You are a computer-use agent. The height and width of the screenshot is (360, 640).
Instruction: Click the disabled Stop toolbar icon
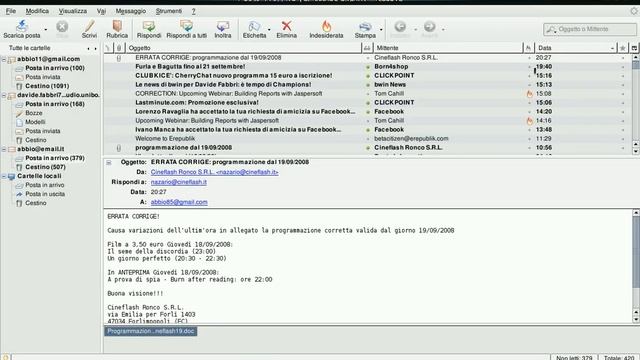(x=62, y=27)
